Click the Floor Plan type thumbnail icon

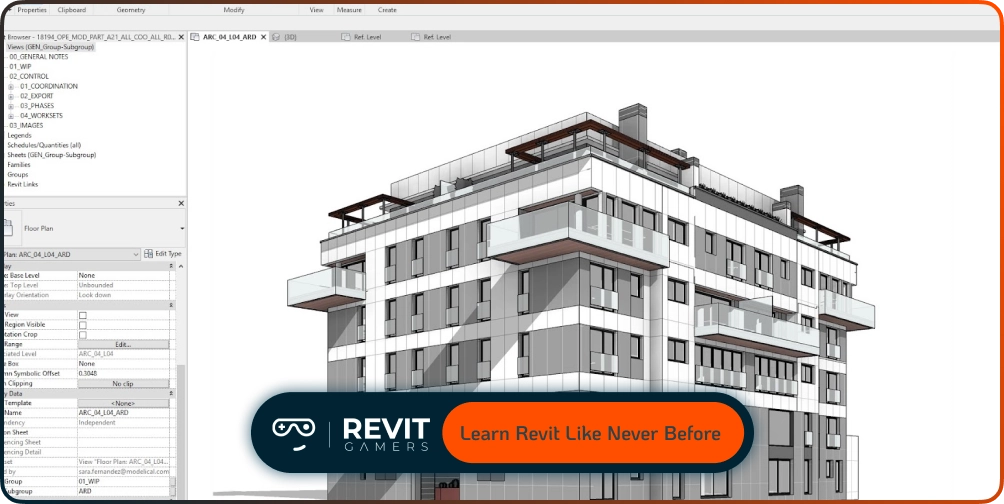click(8, 227)
